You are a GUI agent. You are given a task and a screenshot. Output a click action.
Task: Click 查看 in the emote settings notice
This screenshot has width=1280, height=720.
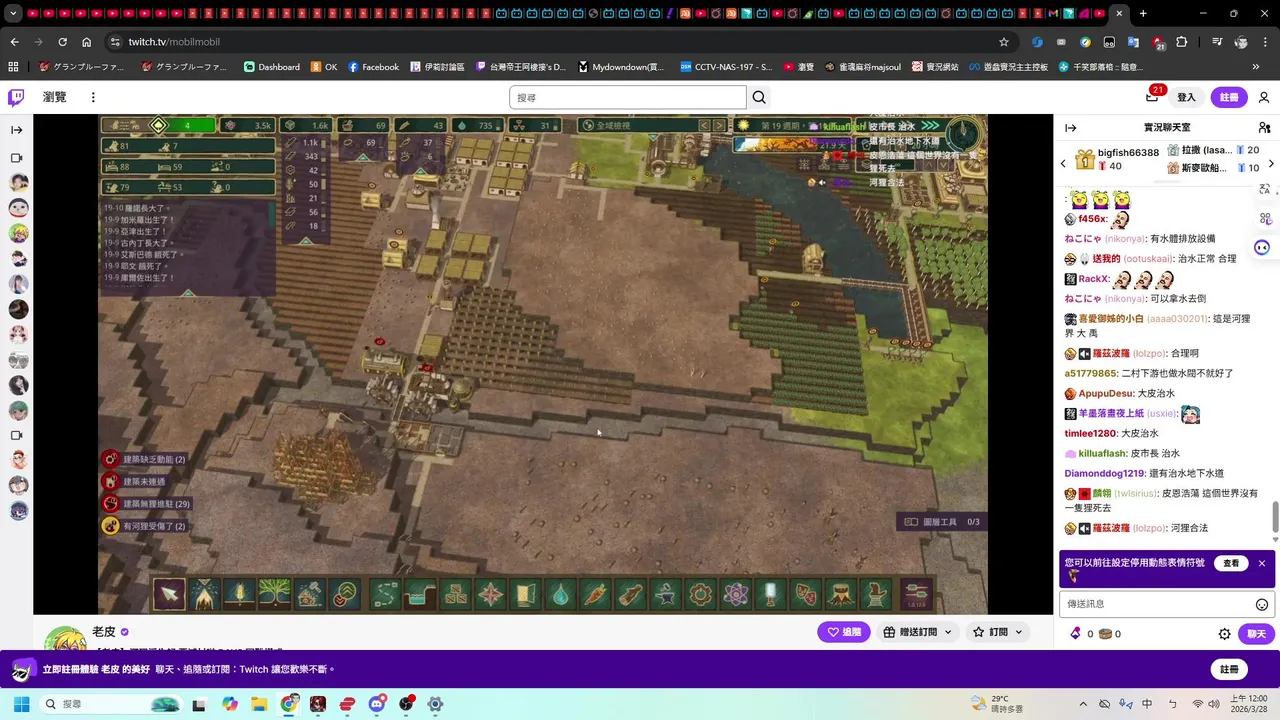pos(1231,563)
